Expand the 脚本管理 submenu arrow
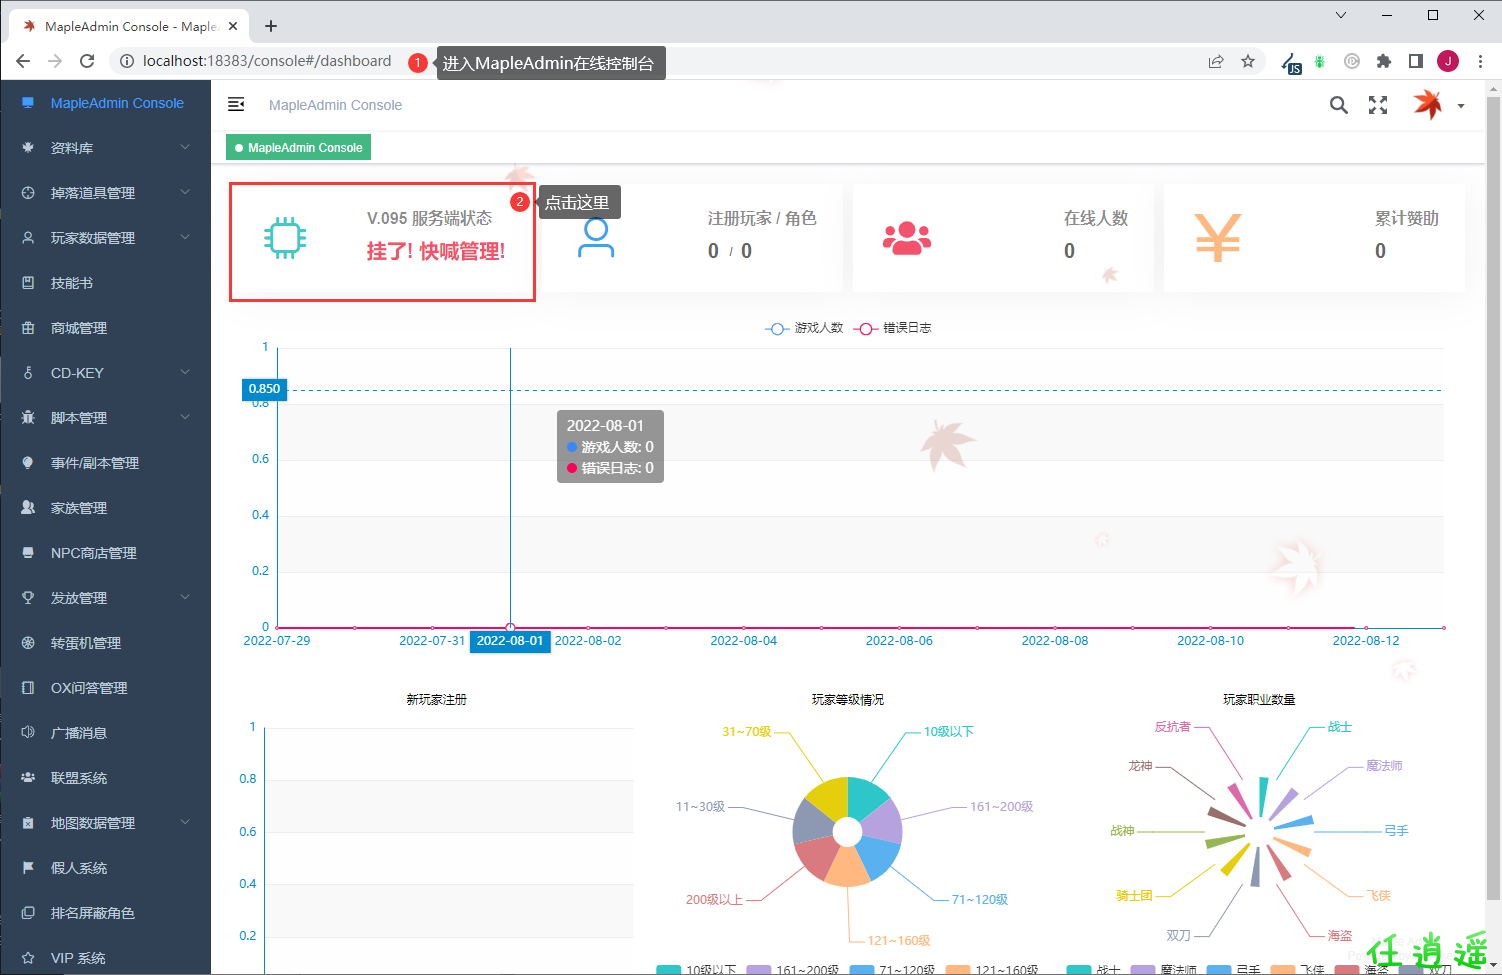This screenshot has height=975, width=1502. pos(185,417)
